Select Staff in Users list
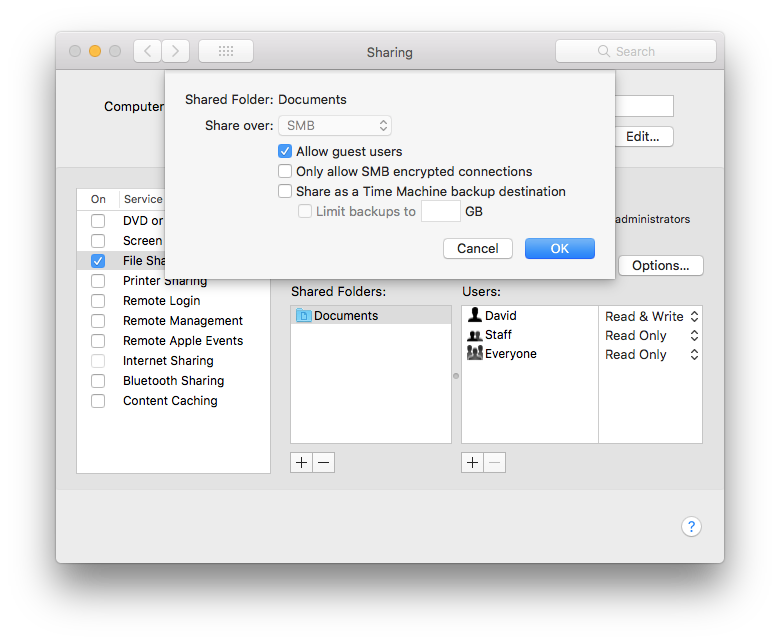This screenshot has width=780, height=643. (530, 335)
